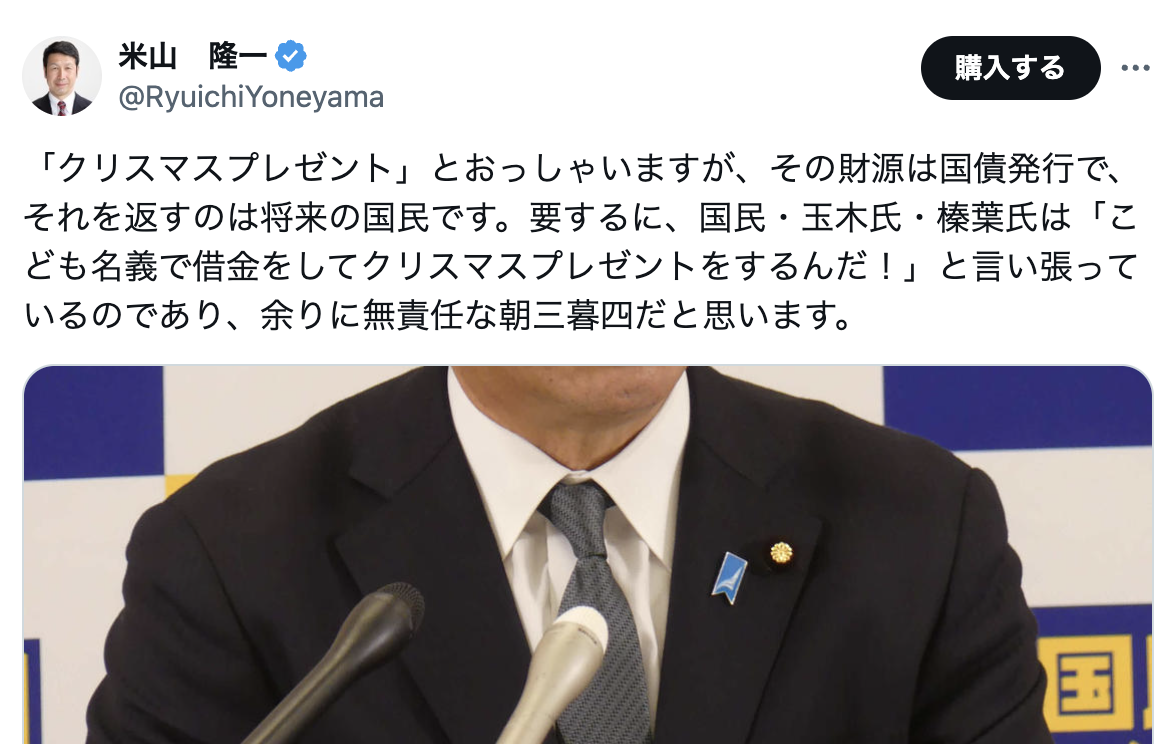Open the three-dot more options menu

tap(1135, 68)
